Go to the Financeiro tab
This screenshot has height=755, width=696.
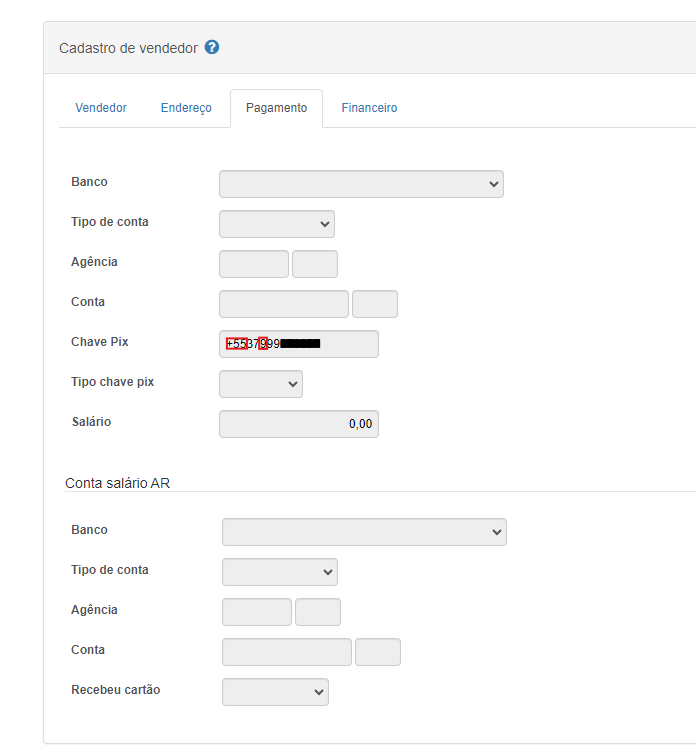369,108
